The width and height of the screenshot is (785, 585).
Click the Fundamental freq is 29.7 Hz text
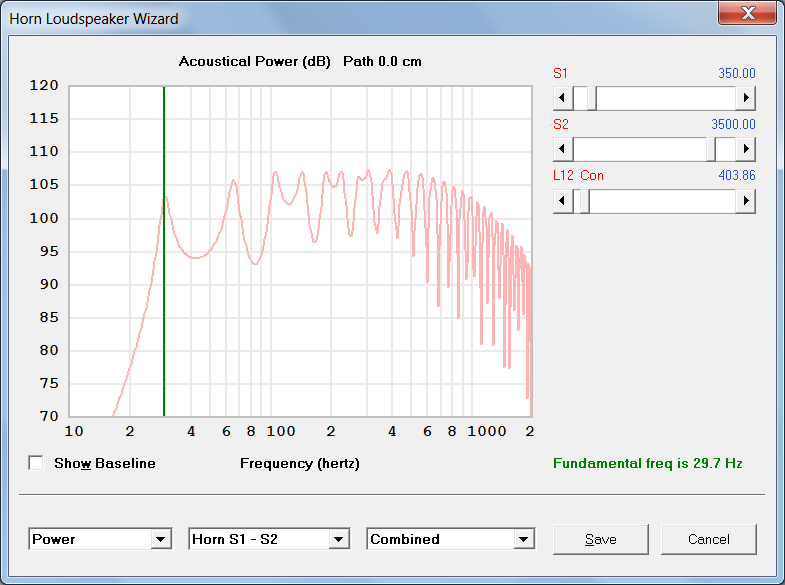(x=647, y=463)
